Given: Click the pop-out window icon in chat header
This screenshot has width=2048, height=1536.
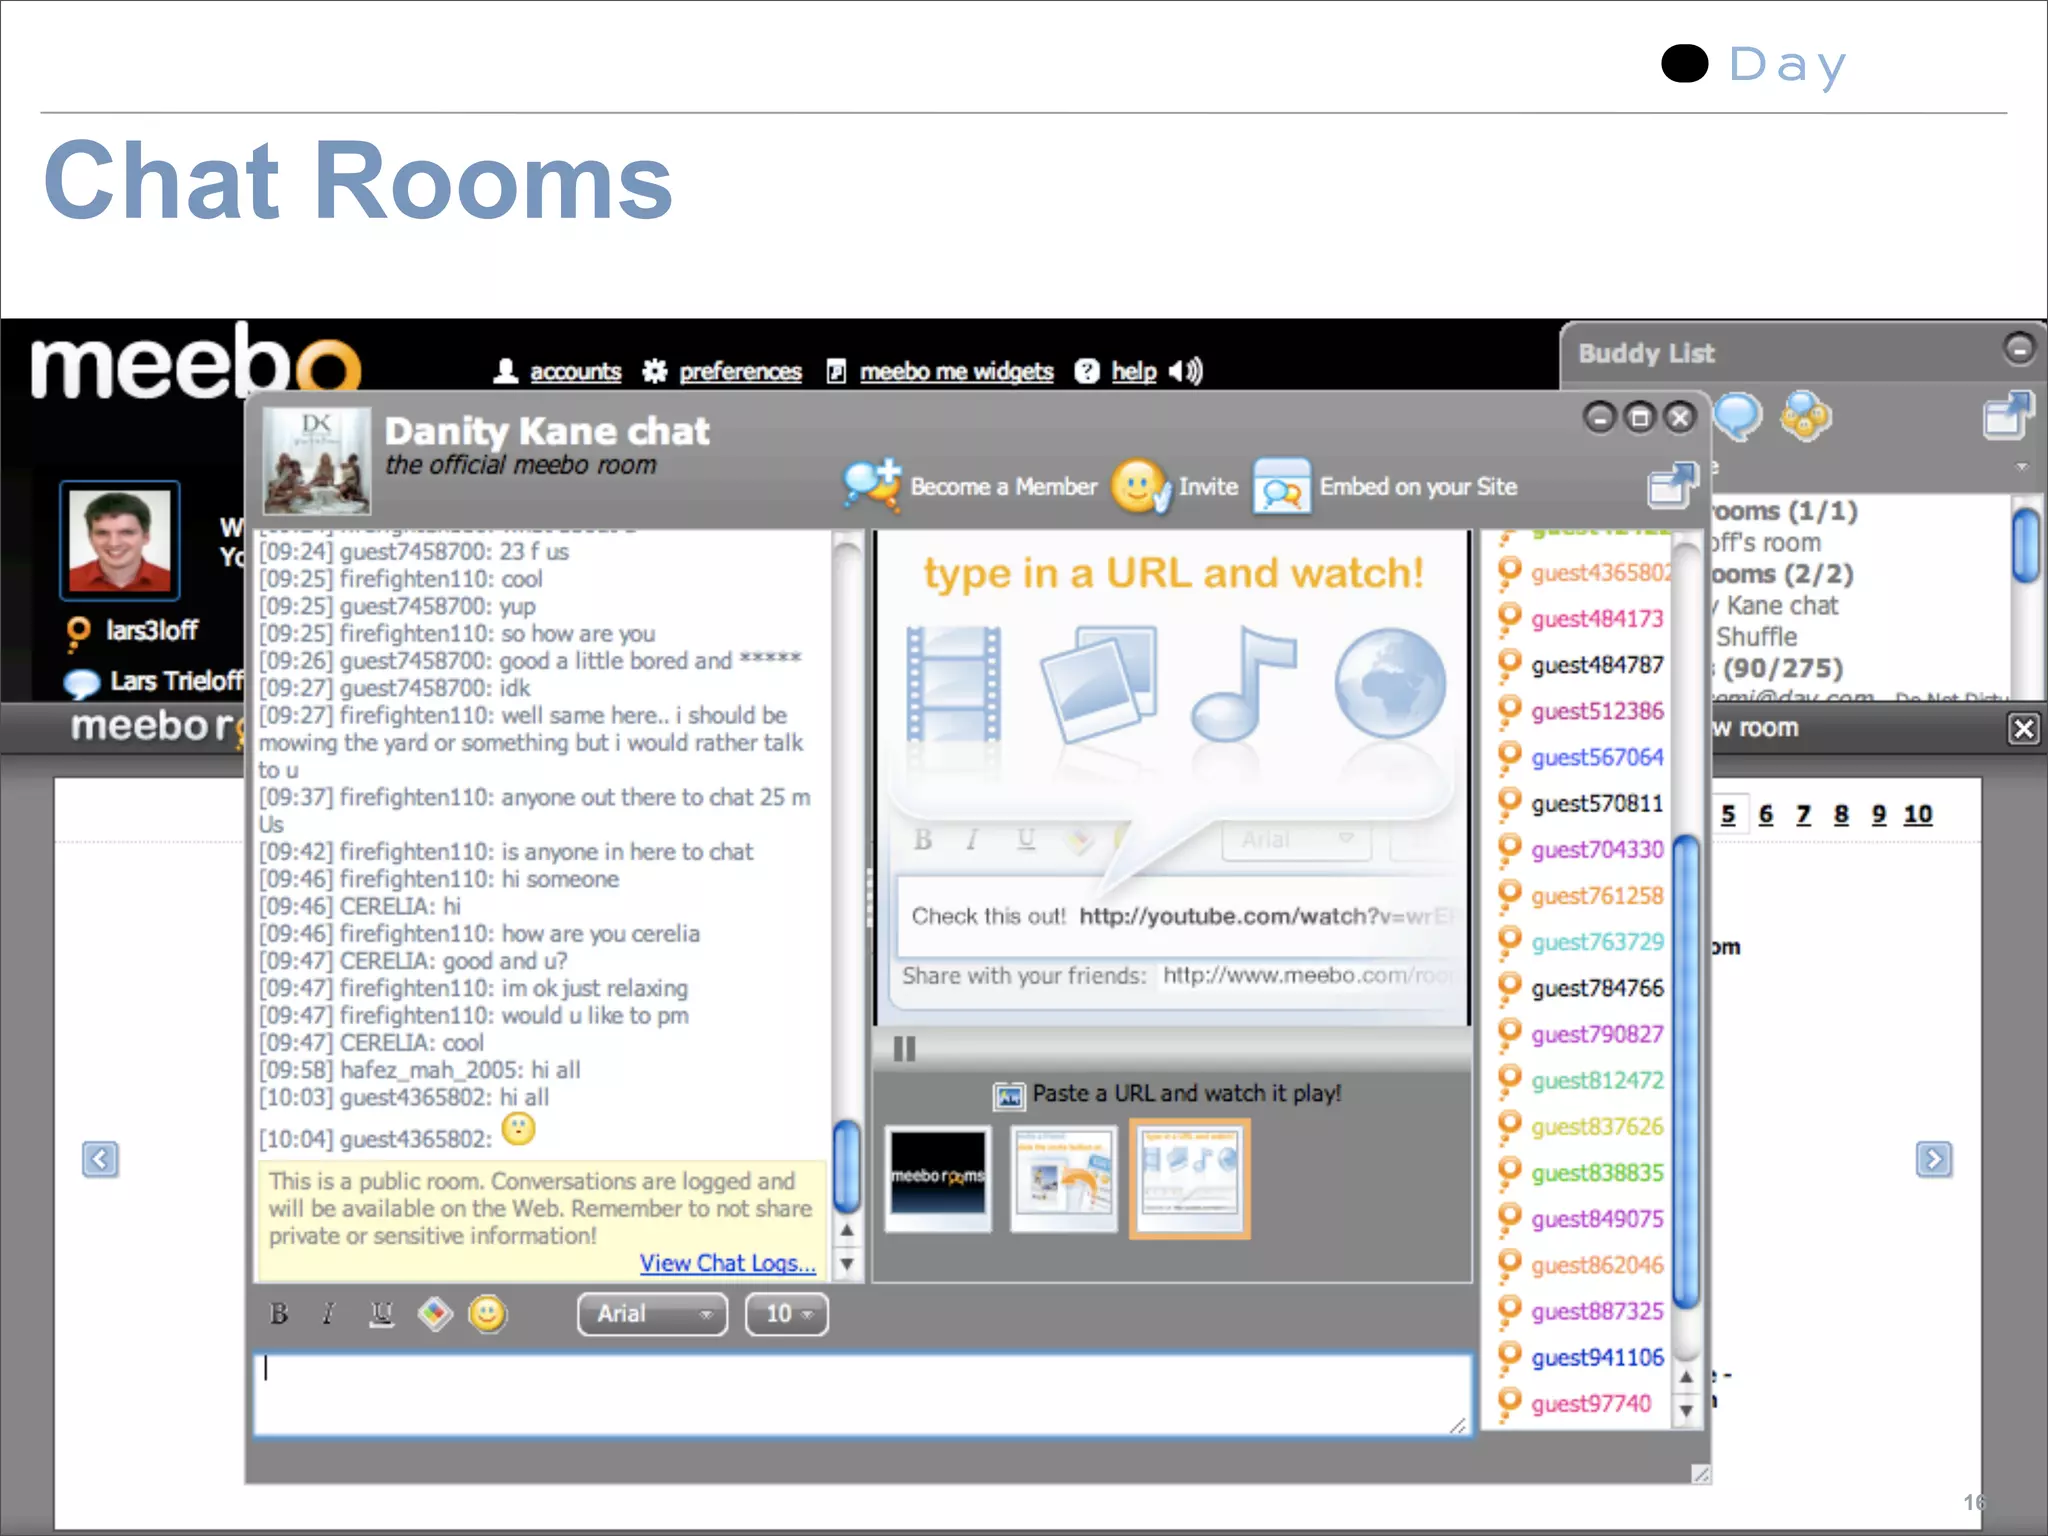Looking at the screenshot, I should 1671,486.
